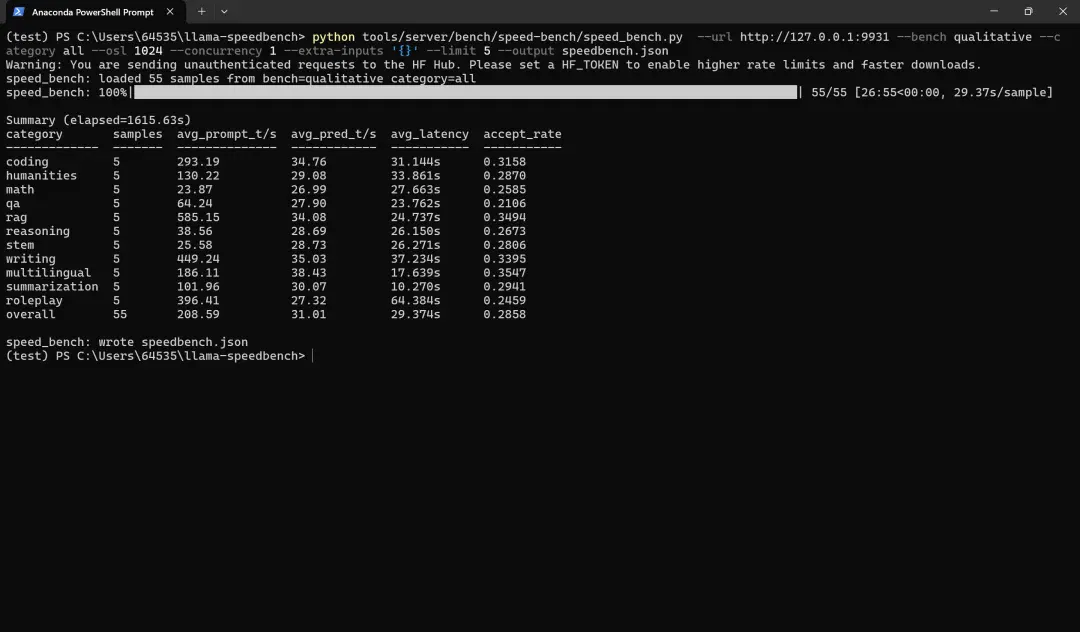Click the HF_TOKEN warning line
This screenshot has width=1080, height=632.
tap(493, 65)
